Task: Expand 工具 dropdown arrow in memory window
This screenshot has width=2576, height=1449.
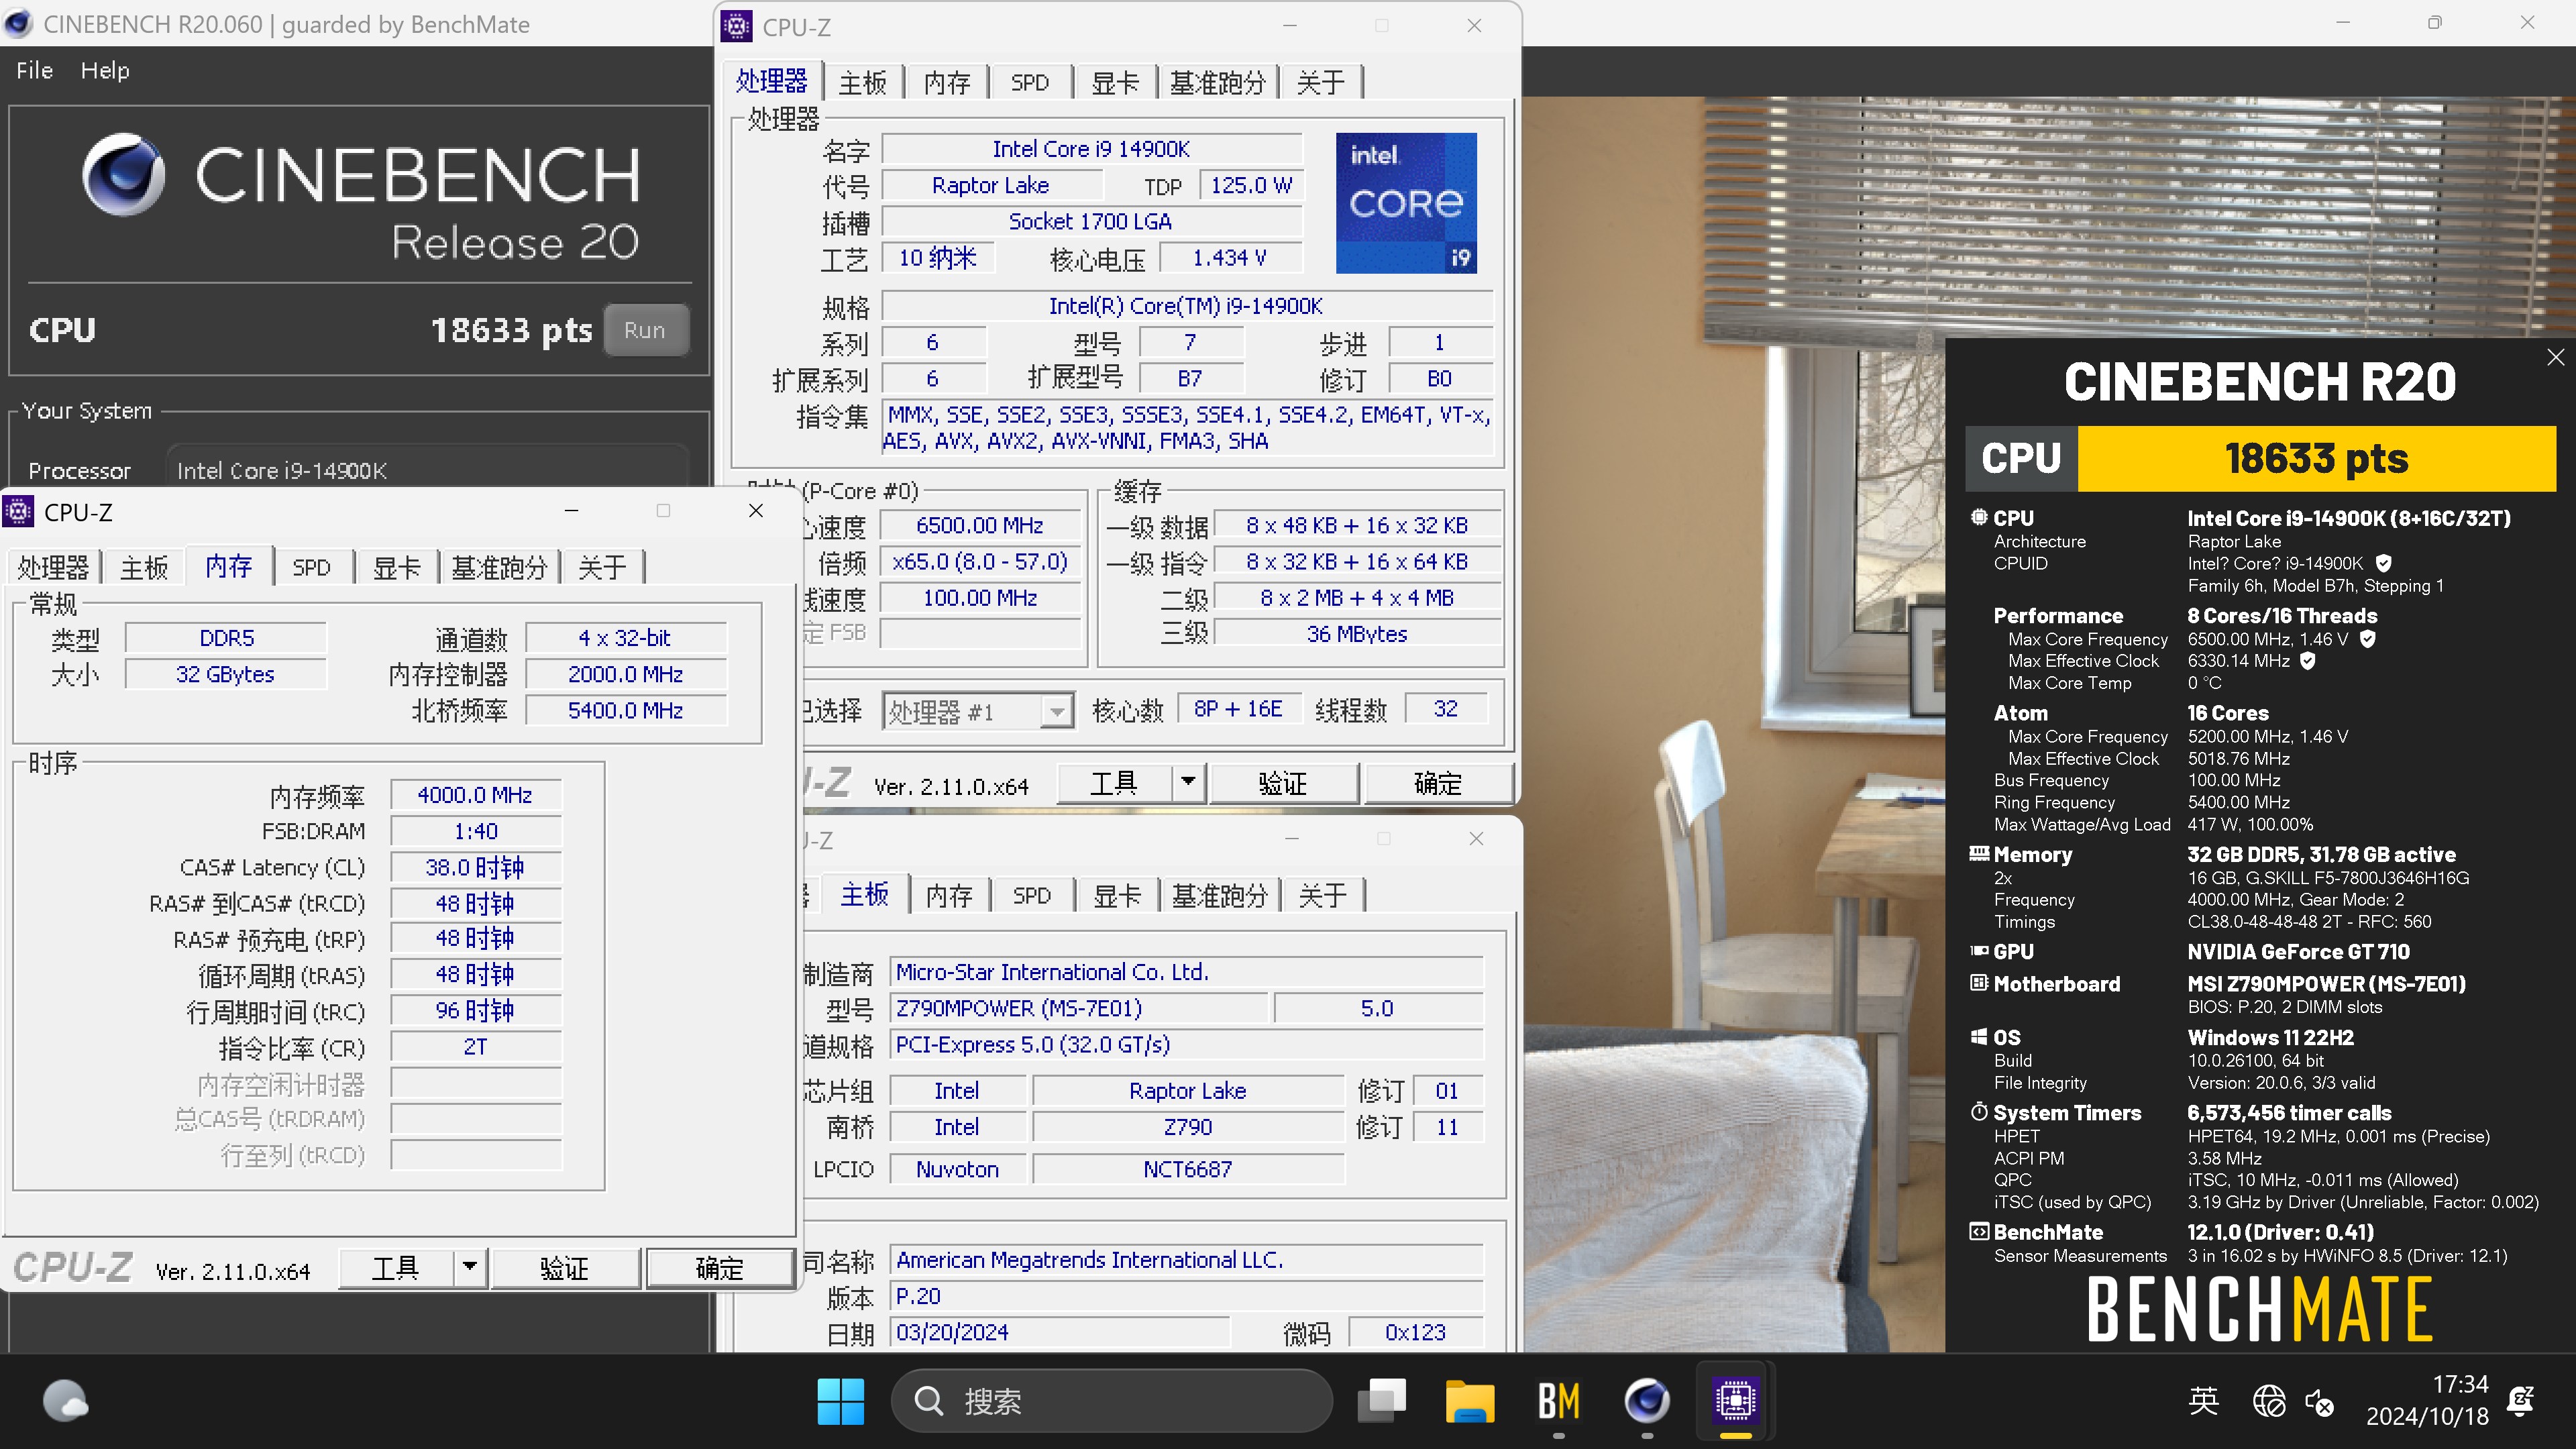Action: pyautogui.click(x=469, y=1267)
